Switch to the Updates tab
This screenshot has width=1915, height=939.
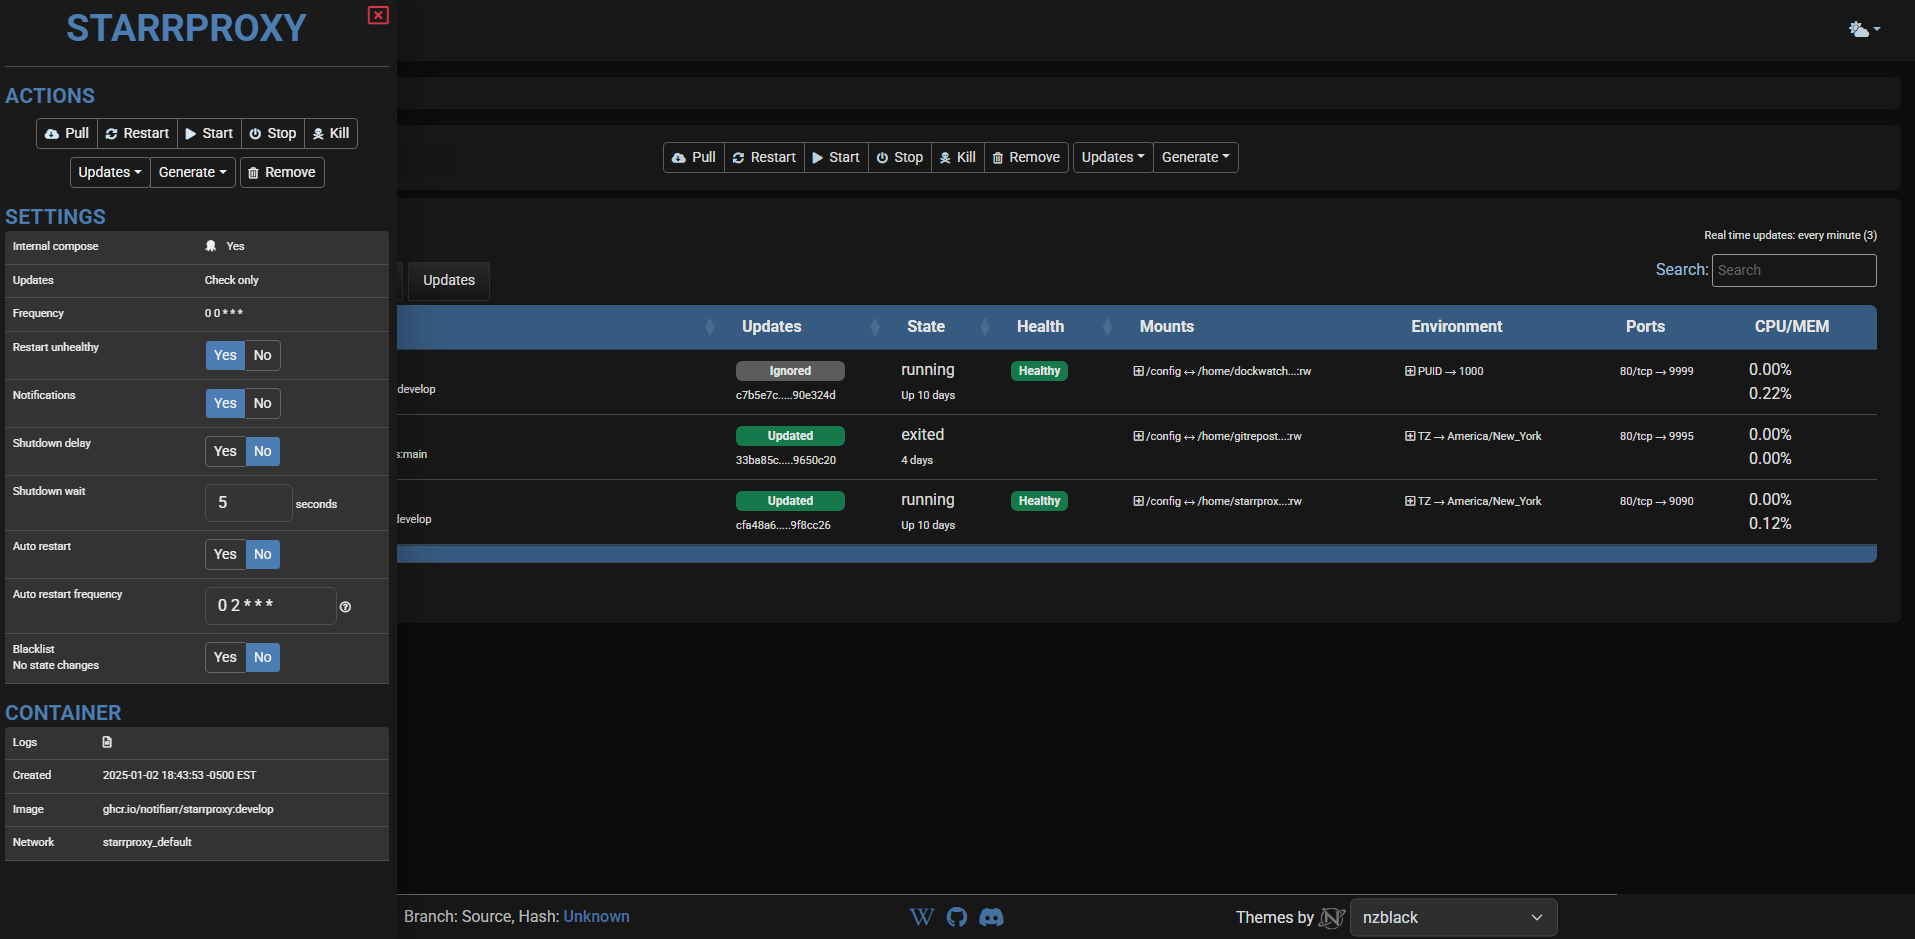tap(448, 280)
